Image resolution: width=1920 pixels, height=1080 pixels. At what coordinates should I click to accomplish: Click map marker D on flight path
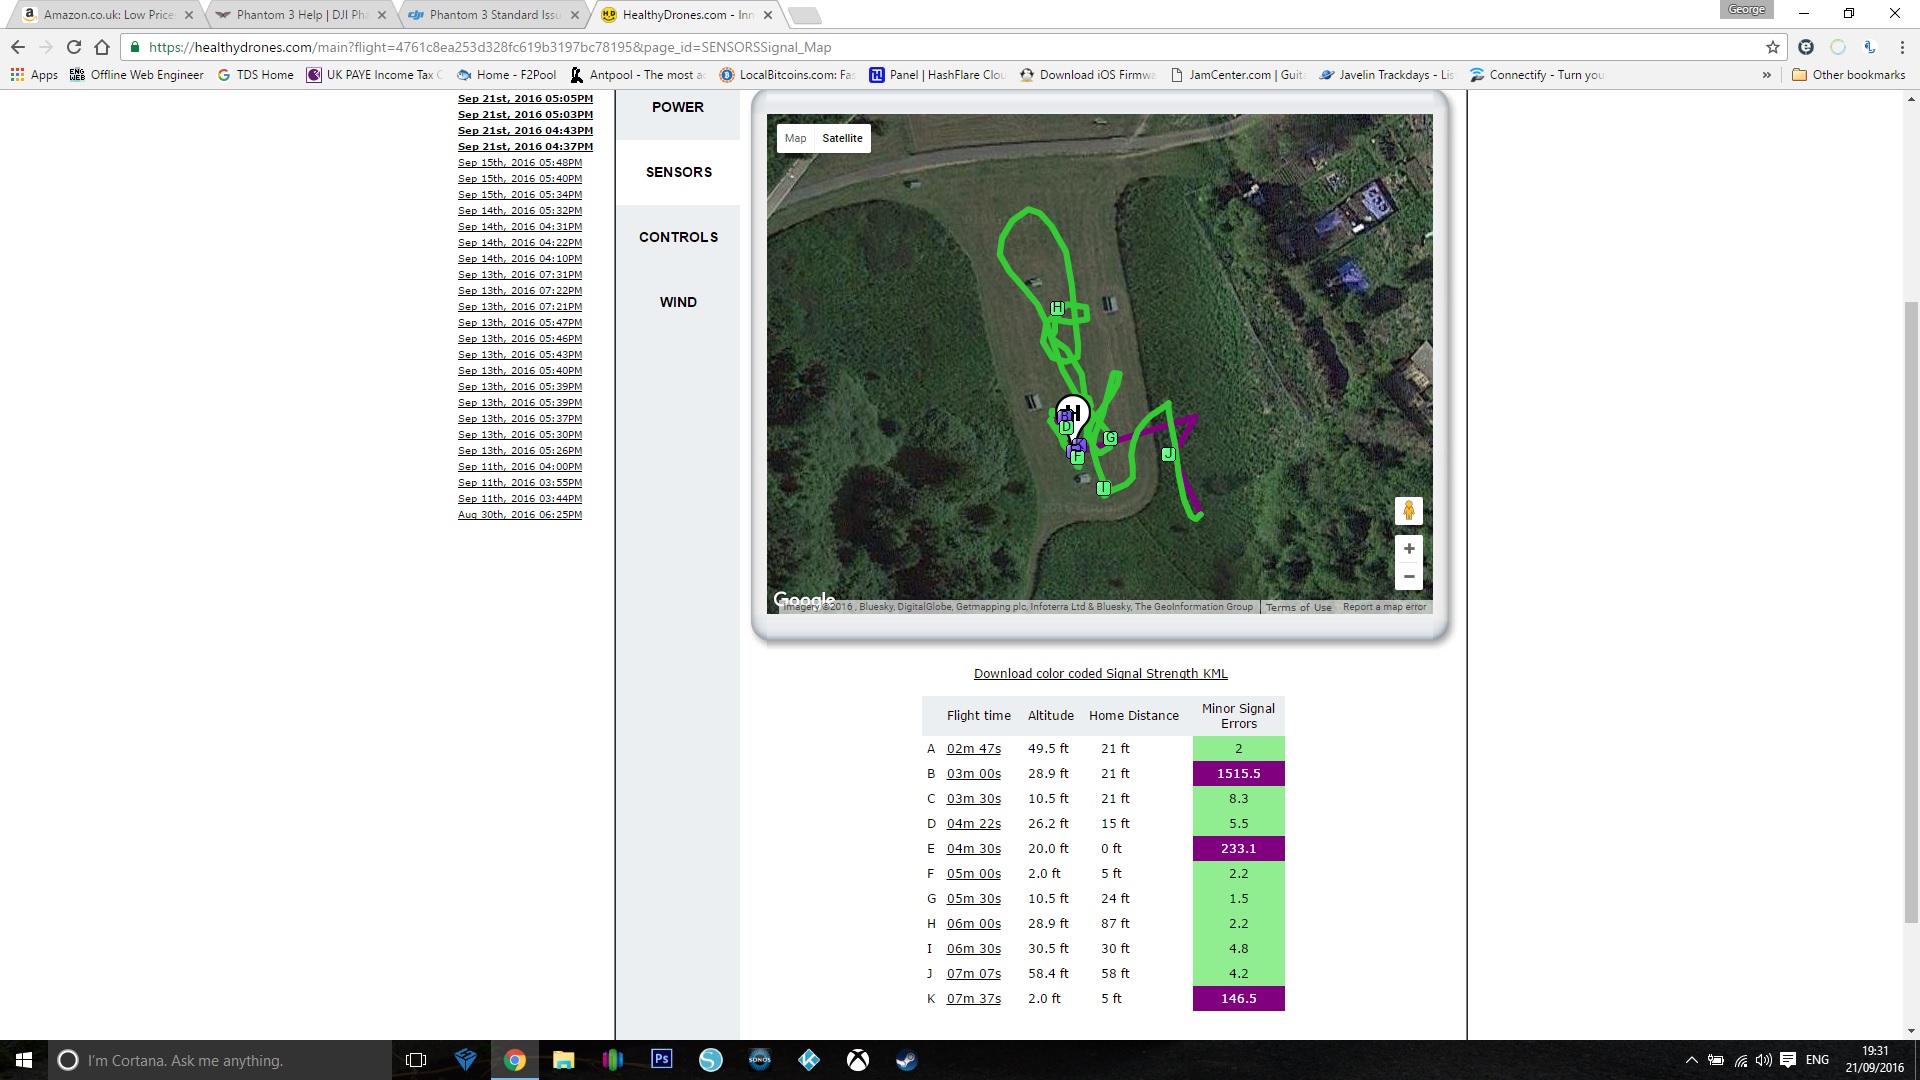tap(1066, 427)
